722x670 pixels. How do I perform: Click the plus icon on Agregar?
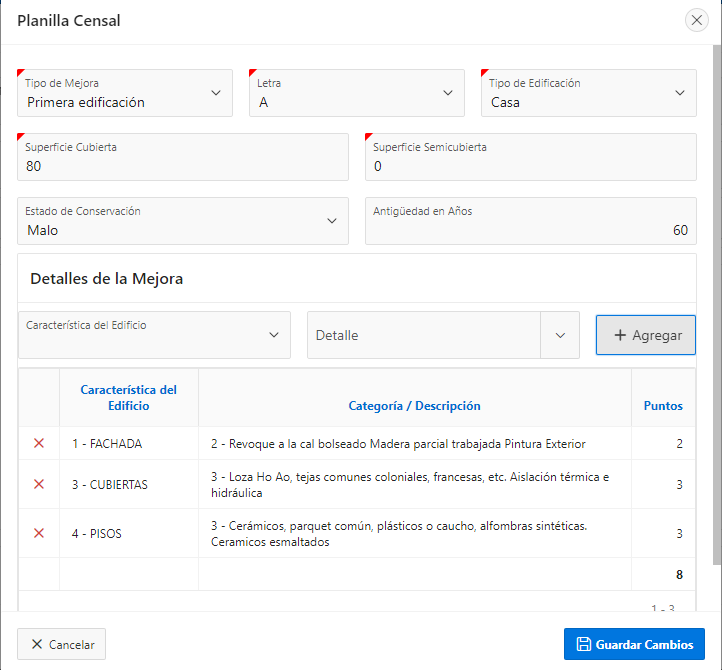click(620, 335)
